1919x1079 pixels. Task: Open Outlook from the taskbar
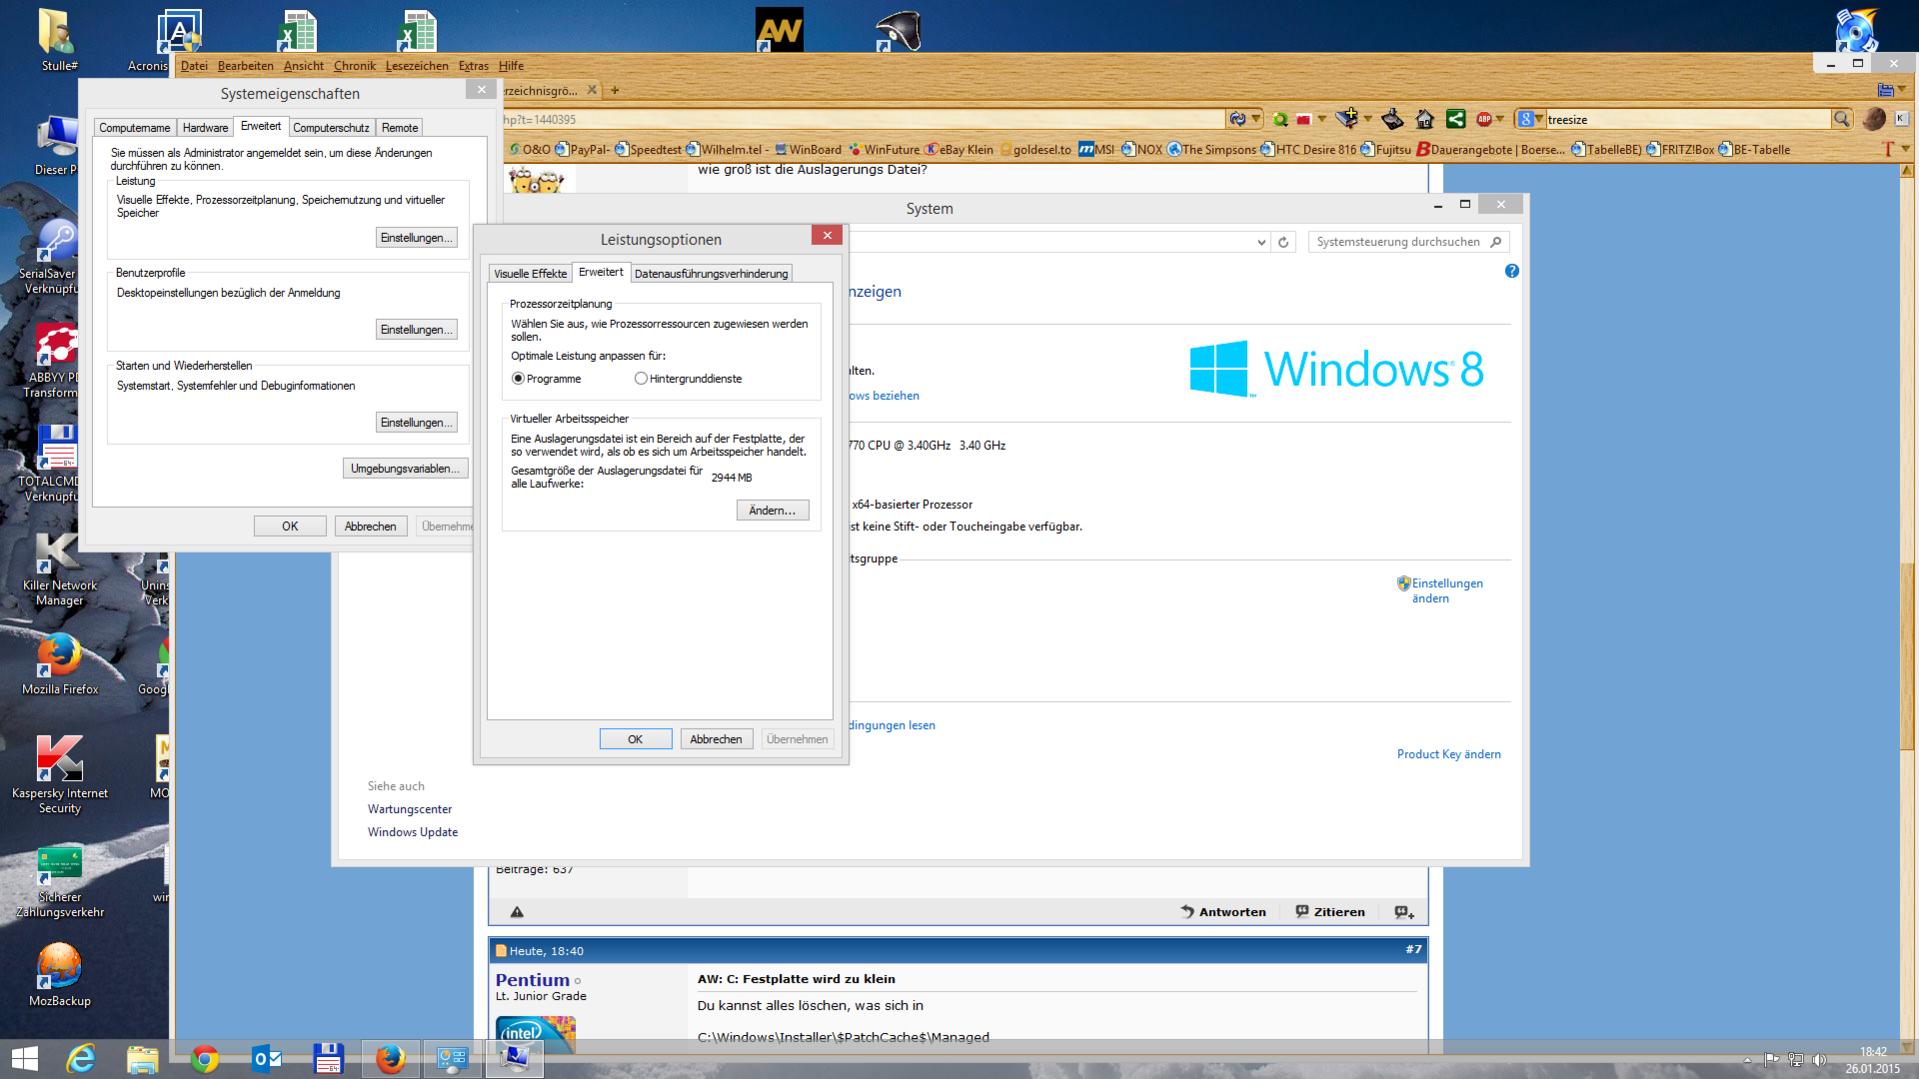[x=267, y=1058]
